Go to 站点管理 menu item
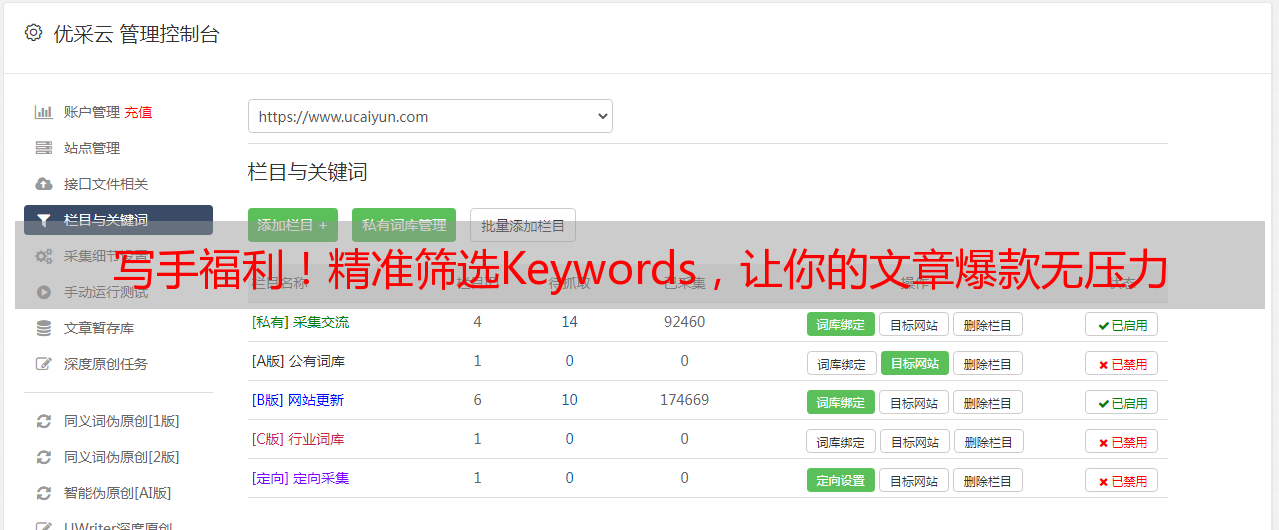The width and height of the screenshot is (1279, 530). click(x=92, y=148)
